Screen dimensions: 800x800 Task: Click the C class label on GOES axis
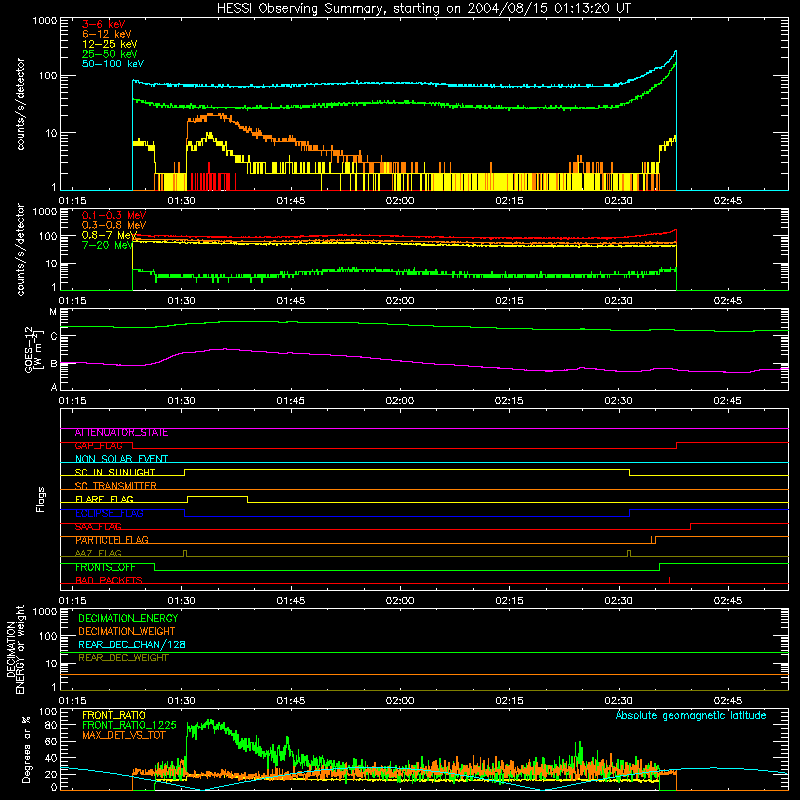pyautogui.click(x=54, y=336)
